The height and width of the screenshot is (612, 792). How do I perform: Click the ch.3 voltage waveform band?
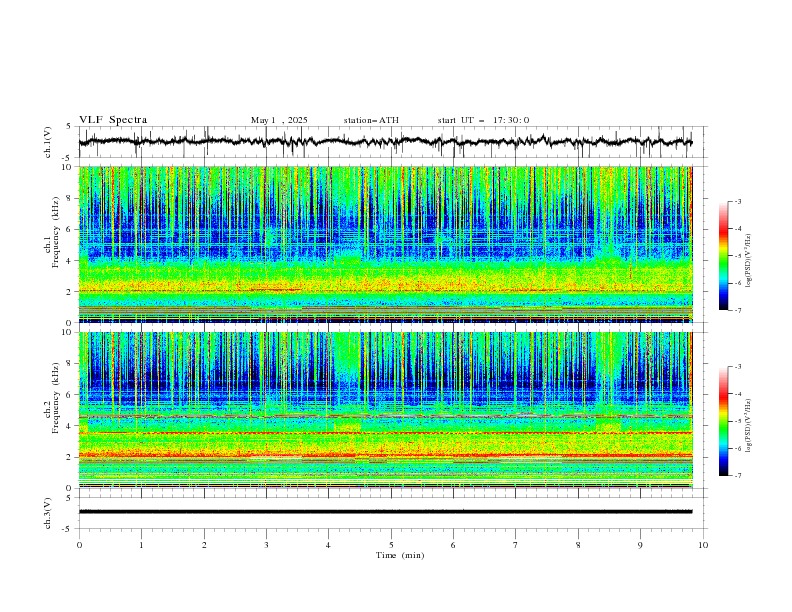[385, 512]
